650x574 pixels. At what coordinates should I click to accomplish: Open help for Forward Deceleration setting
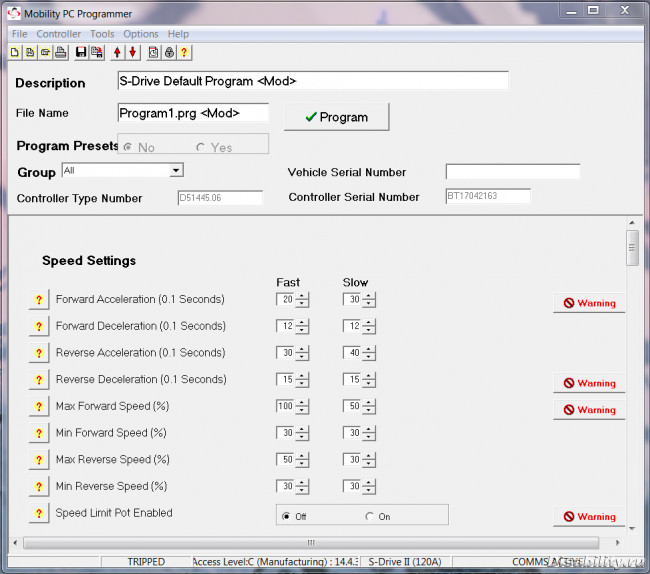[x=39, y=326]
